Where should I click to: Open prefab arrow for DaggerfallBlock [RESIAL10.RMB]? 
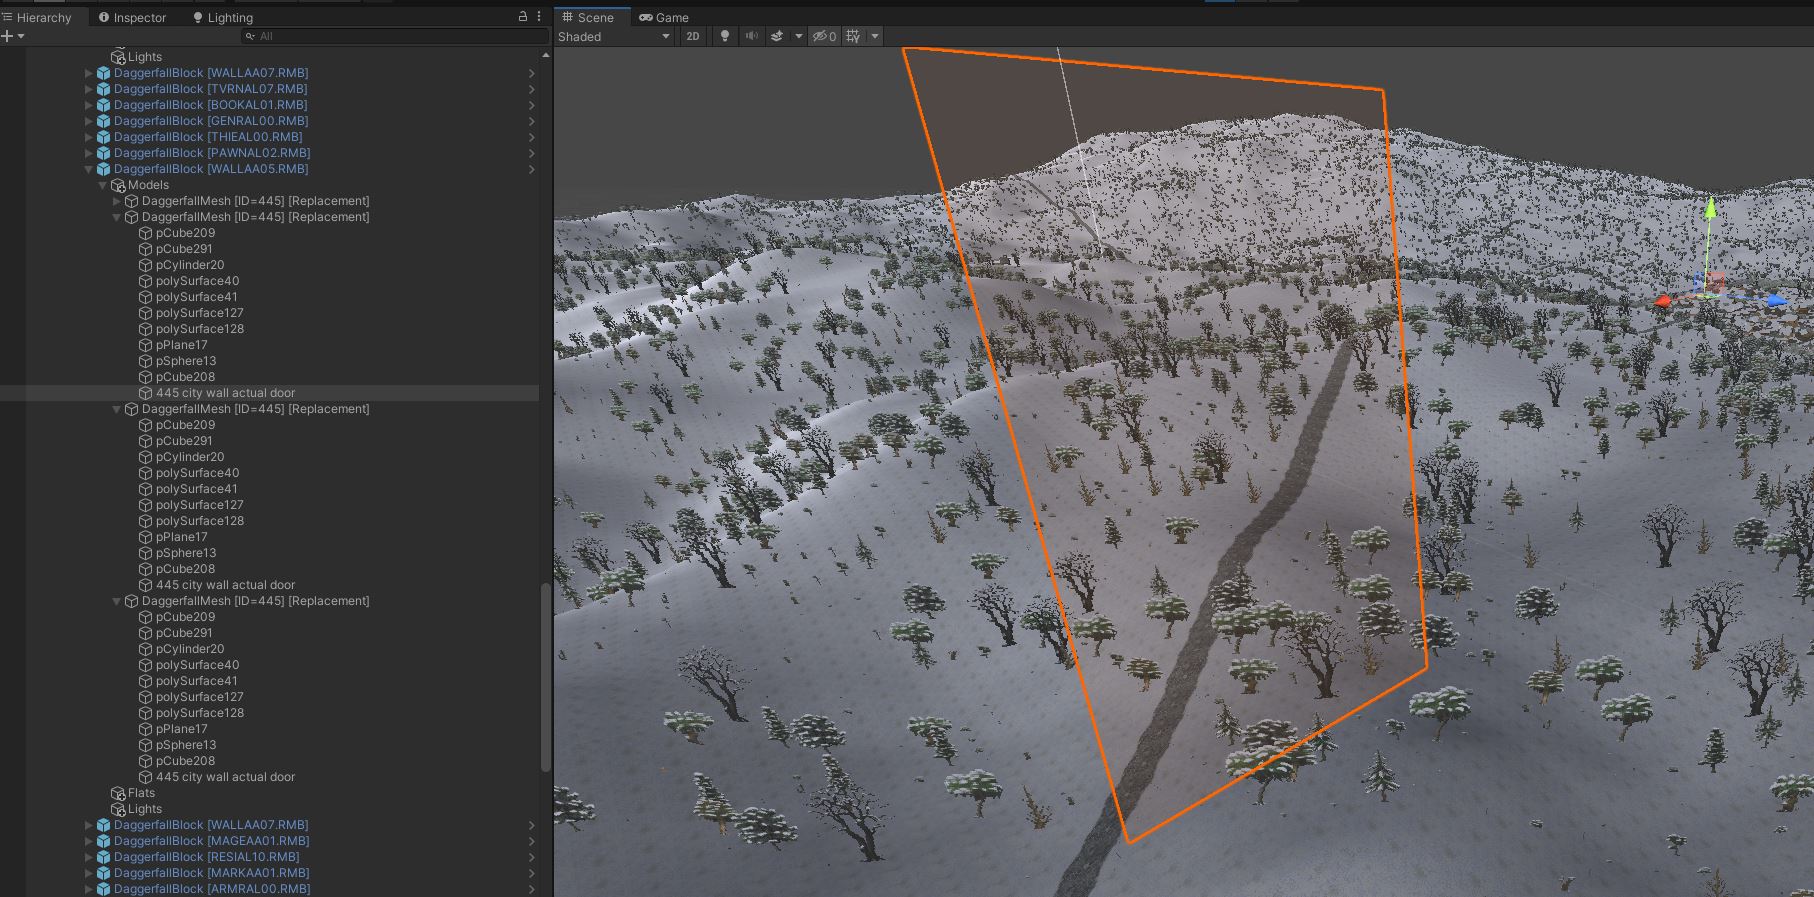pyautogui.click(x=531, y=857)
